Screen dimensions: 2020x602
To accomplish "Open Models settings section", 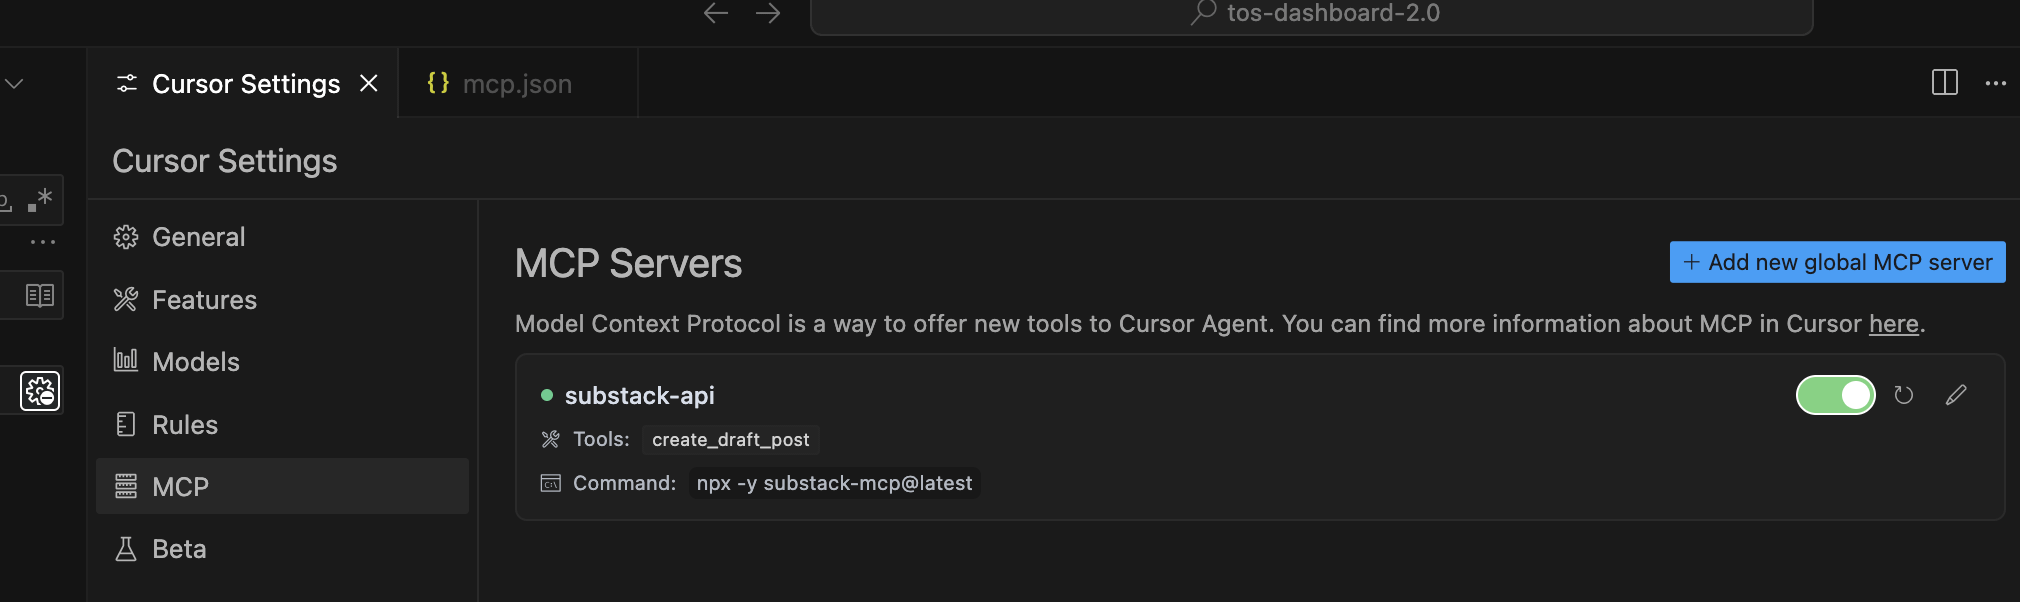I will (x=282, y=362).
